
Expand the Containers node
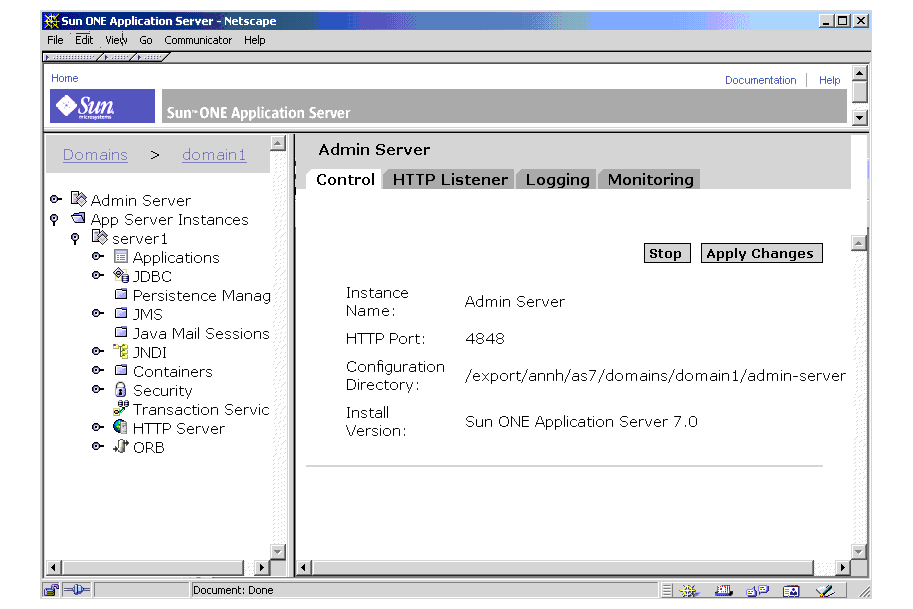click(98, 370)
